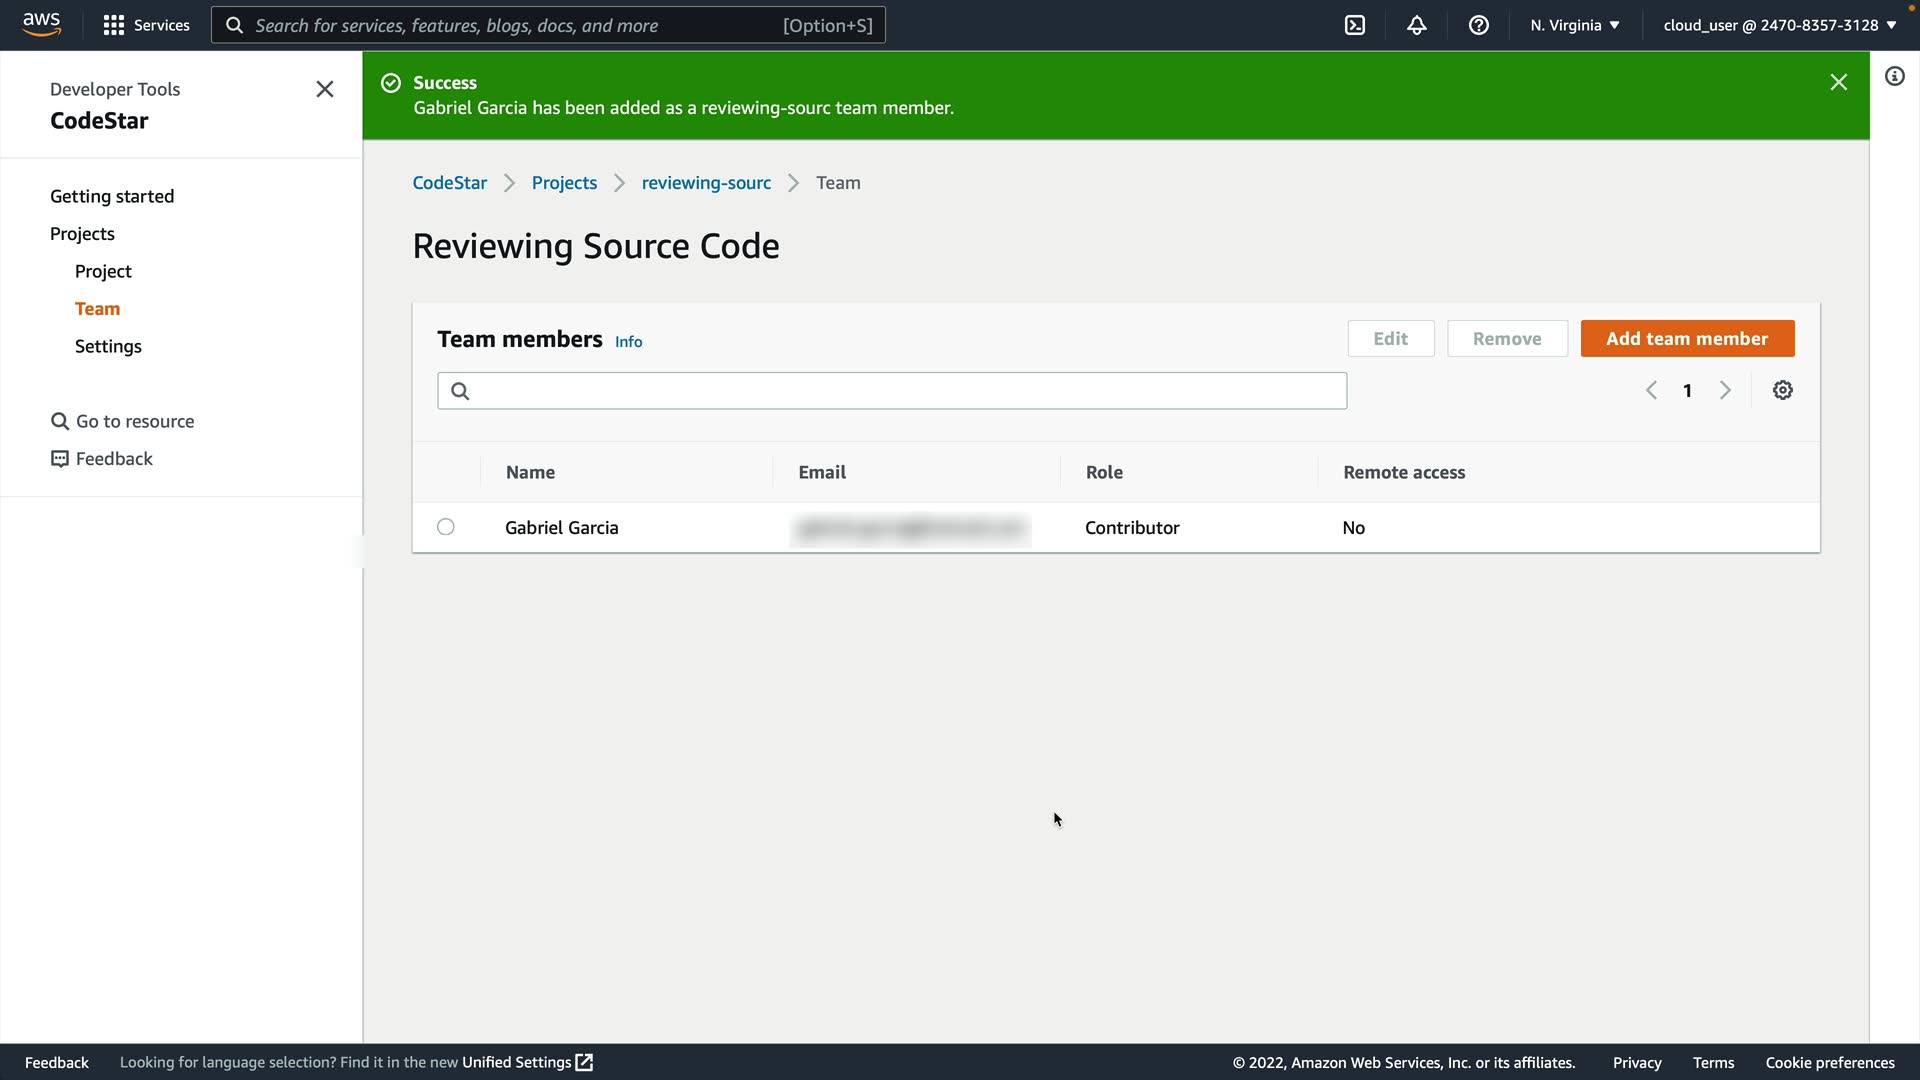Open Settings in the side navigation
Viewport: 1920px width, 1080px height.
click(108, 346)
